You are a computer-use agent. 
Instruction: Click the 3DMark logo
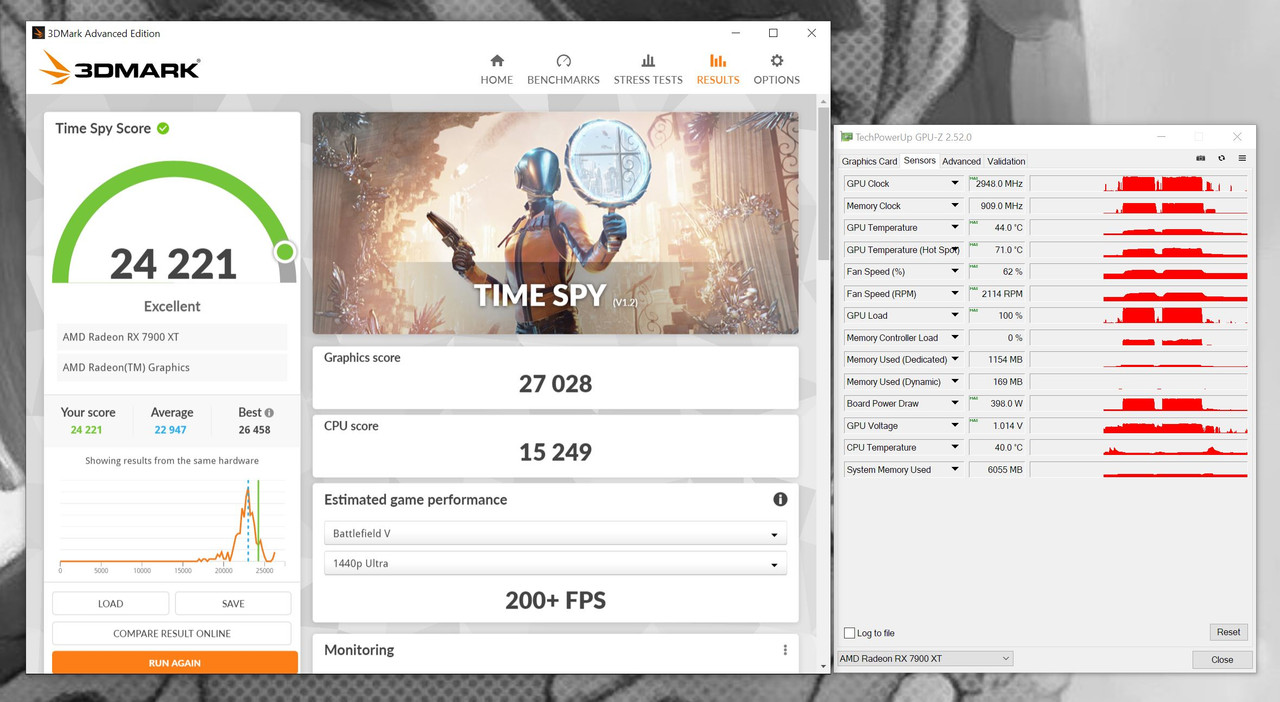tap(120, 68)
